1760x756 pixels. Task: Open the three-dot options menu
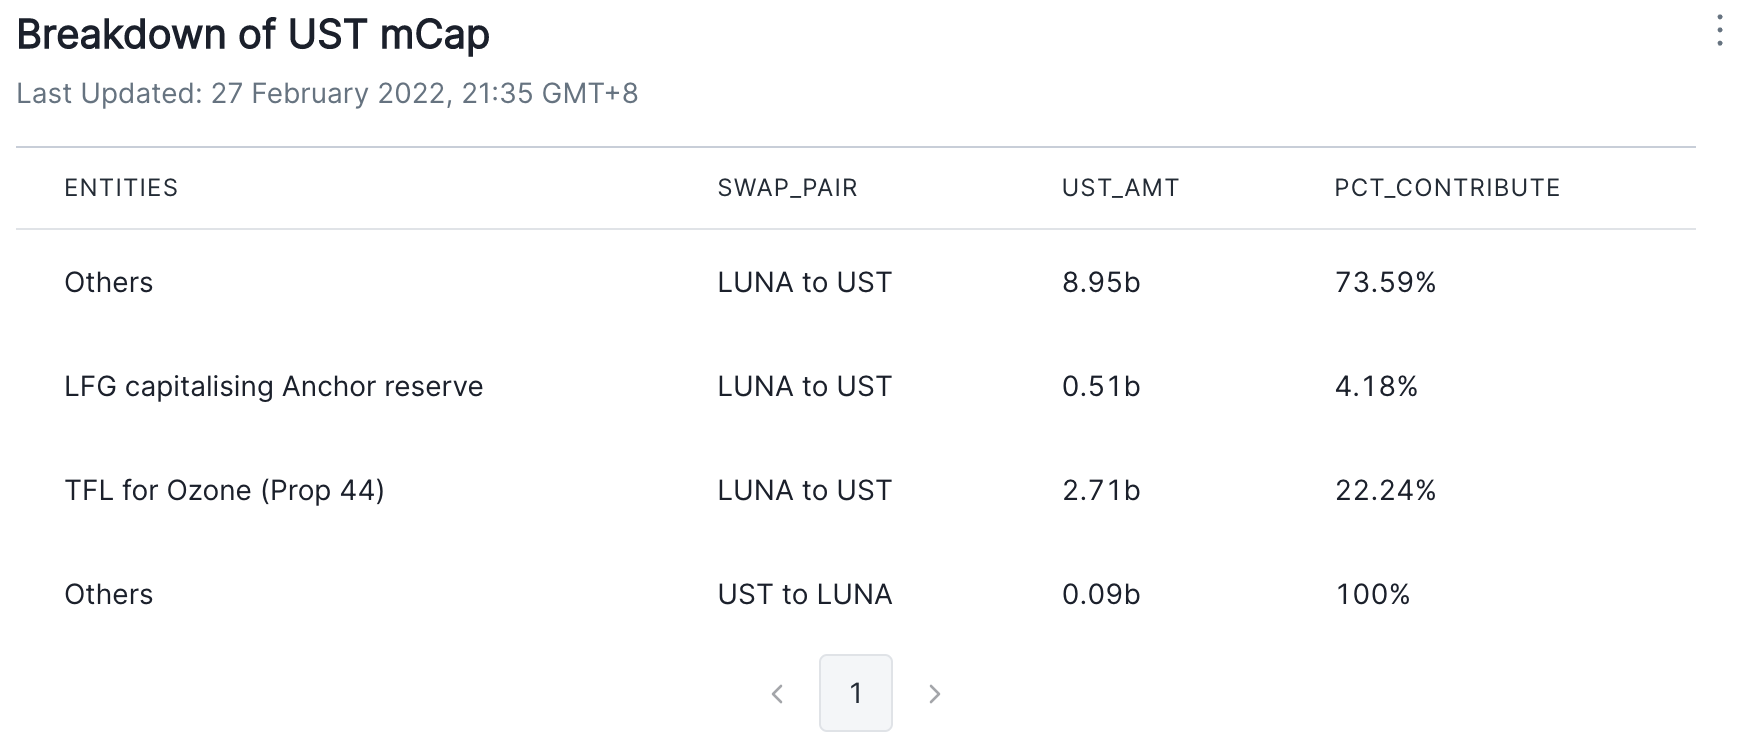tap(1719, 31)
